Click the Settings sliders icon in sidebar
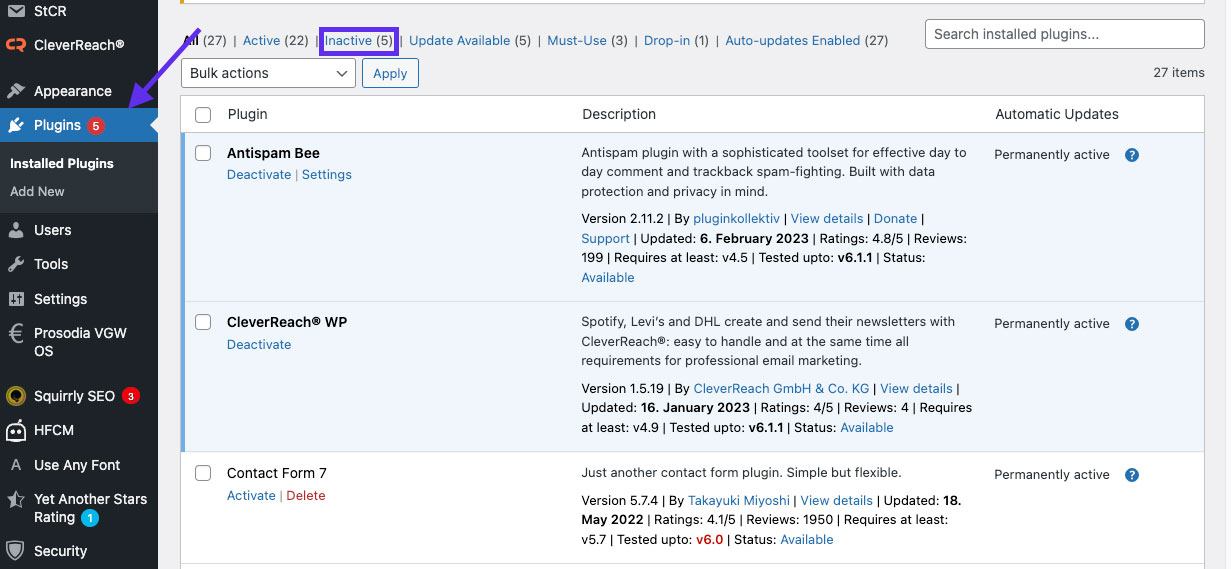1231x569 pixels. pos(15,299)
